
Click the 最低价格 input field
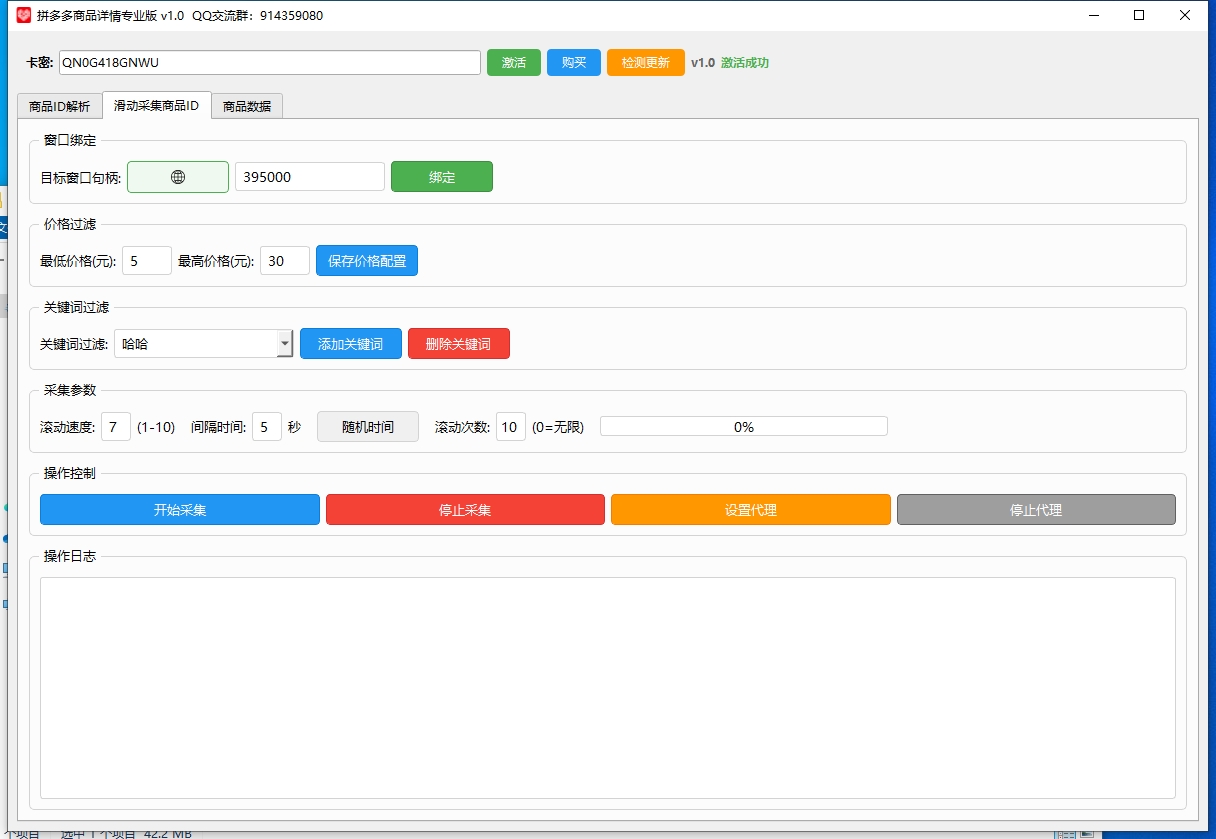point(147,261)
